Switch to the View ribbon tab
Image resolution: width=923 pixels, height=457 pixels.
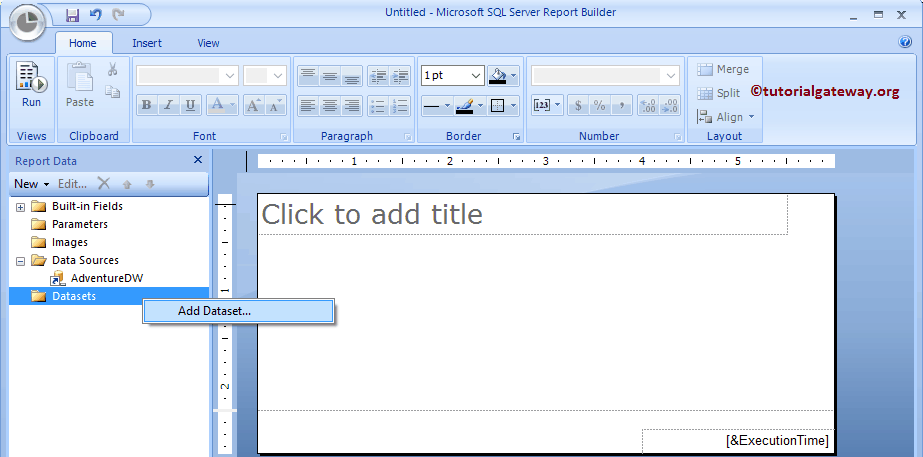(x=208, y=43)
